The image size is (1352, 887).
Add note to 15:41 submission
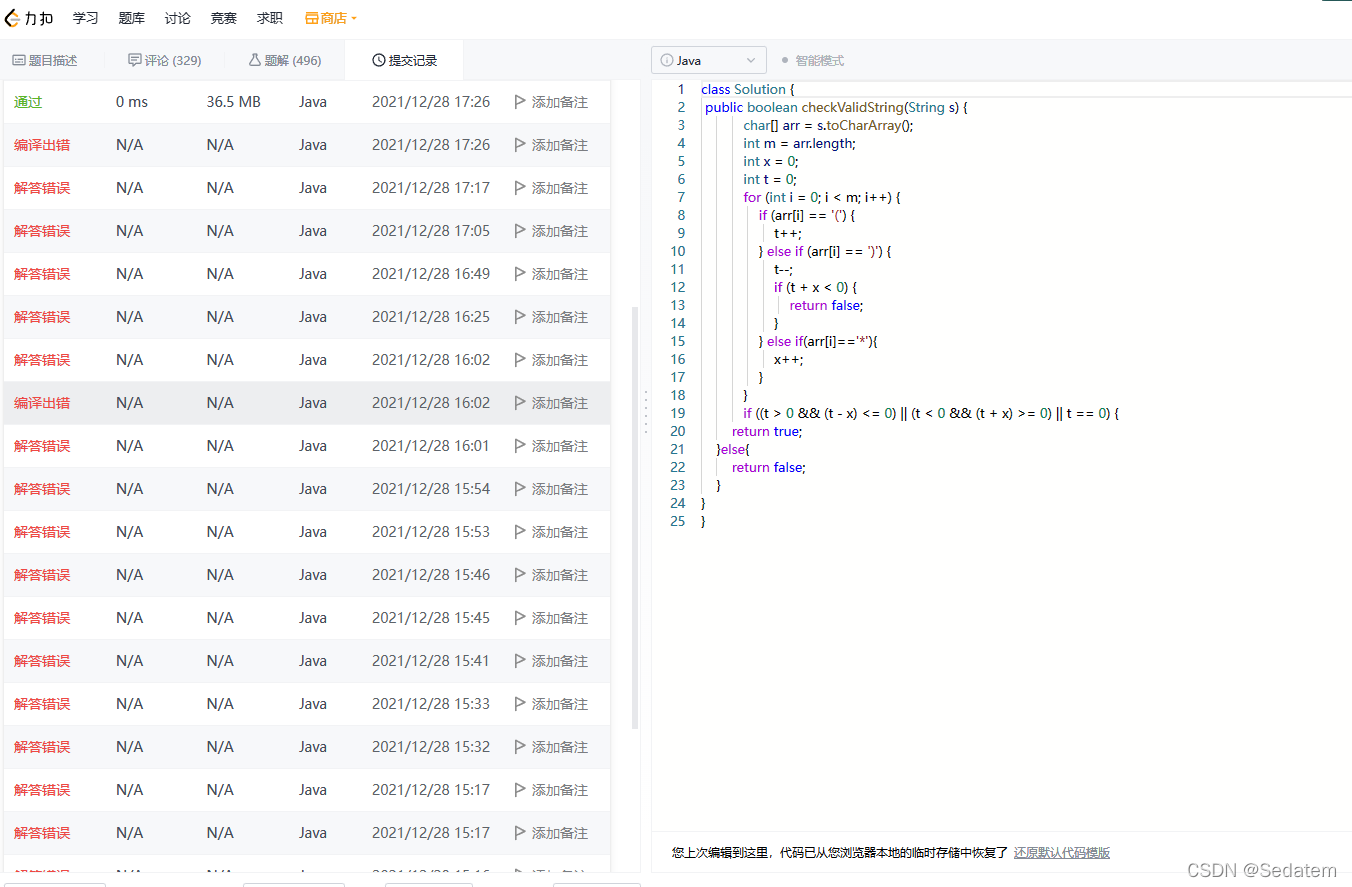pyautogui.click(x=551, y=661)
